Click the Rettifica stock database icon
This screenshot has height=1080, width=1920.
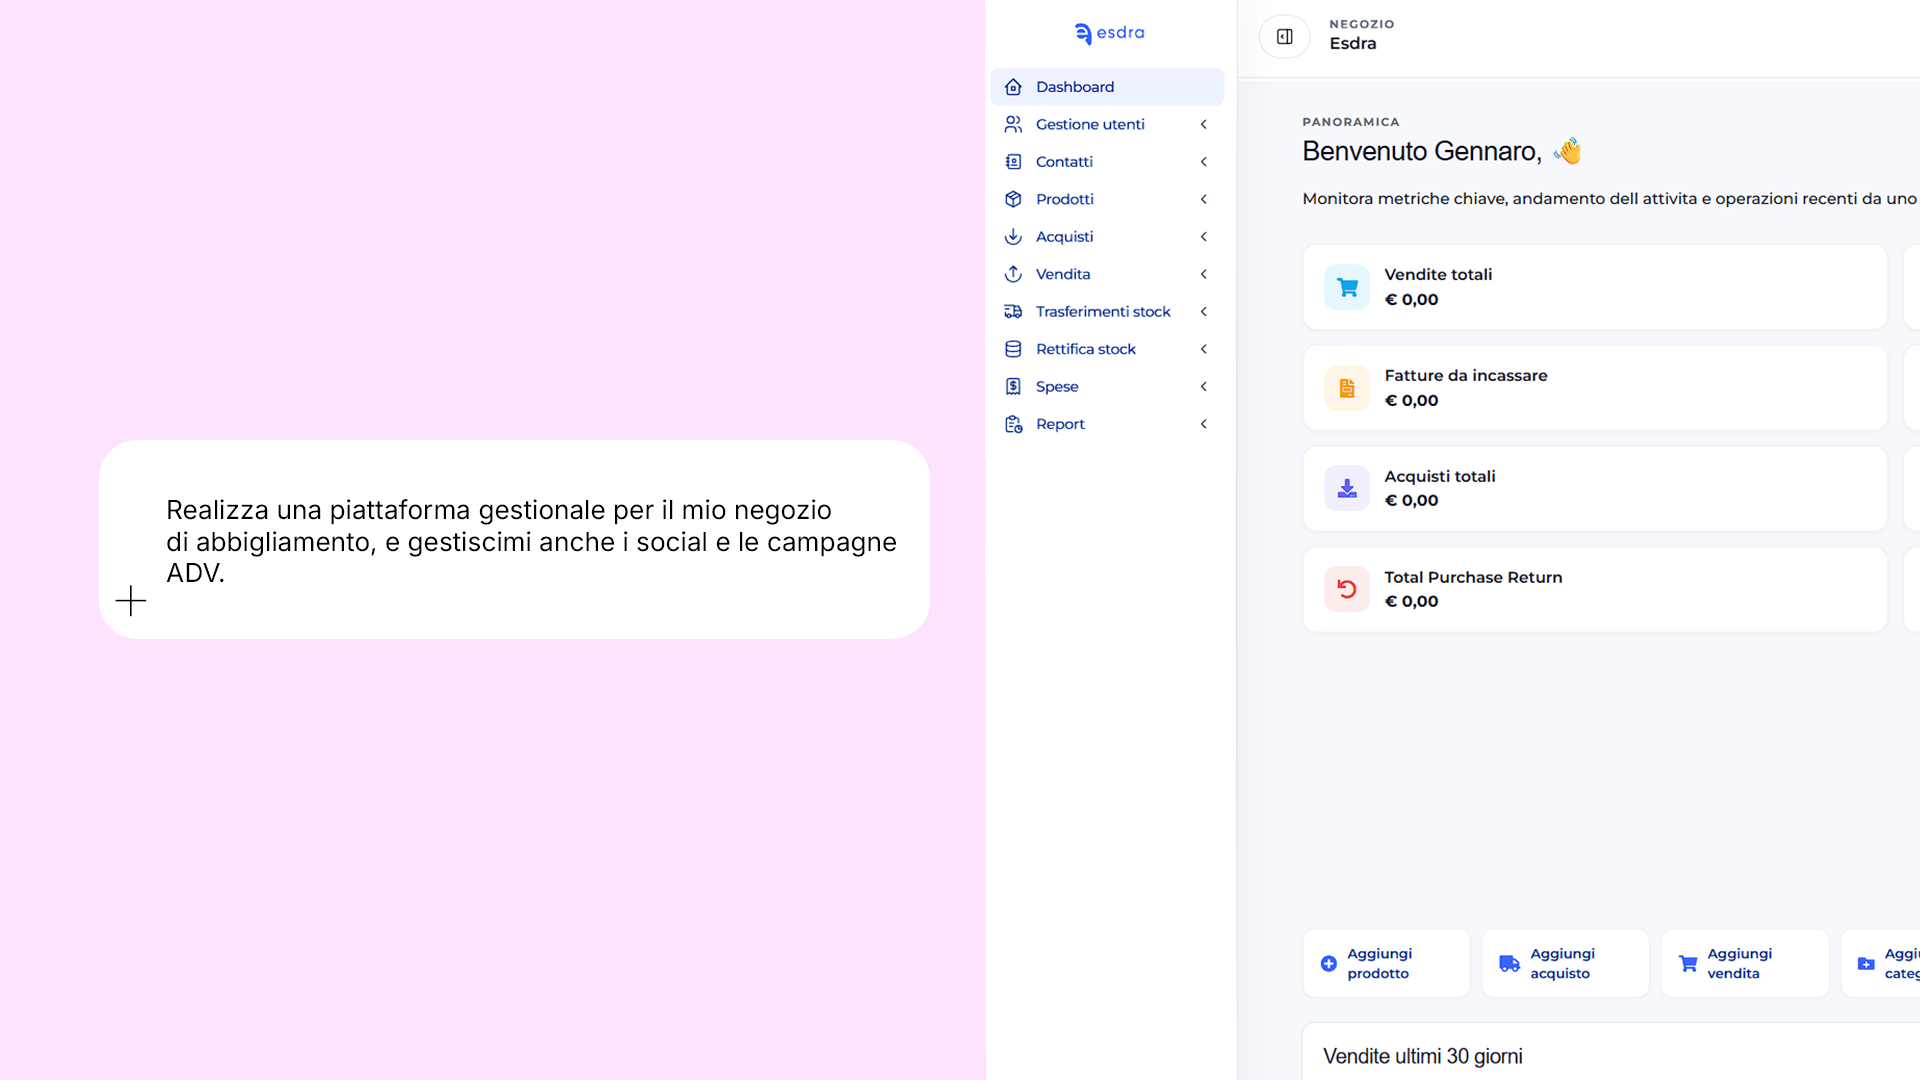(x=1013, y=348)
